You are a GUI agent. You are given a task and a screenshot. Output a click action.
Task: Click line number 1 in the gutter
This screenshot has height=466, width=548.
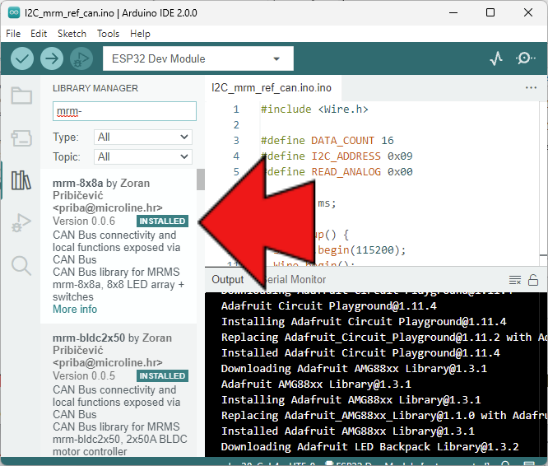pyautogui.click(x=236, y=109)
